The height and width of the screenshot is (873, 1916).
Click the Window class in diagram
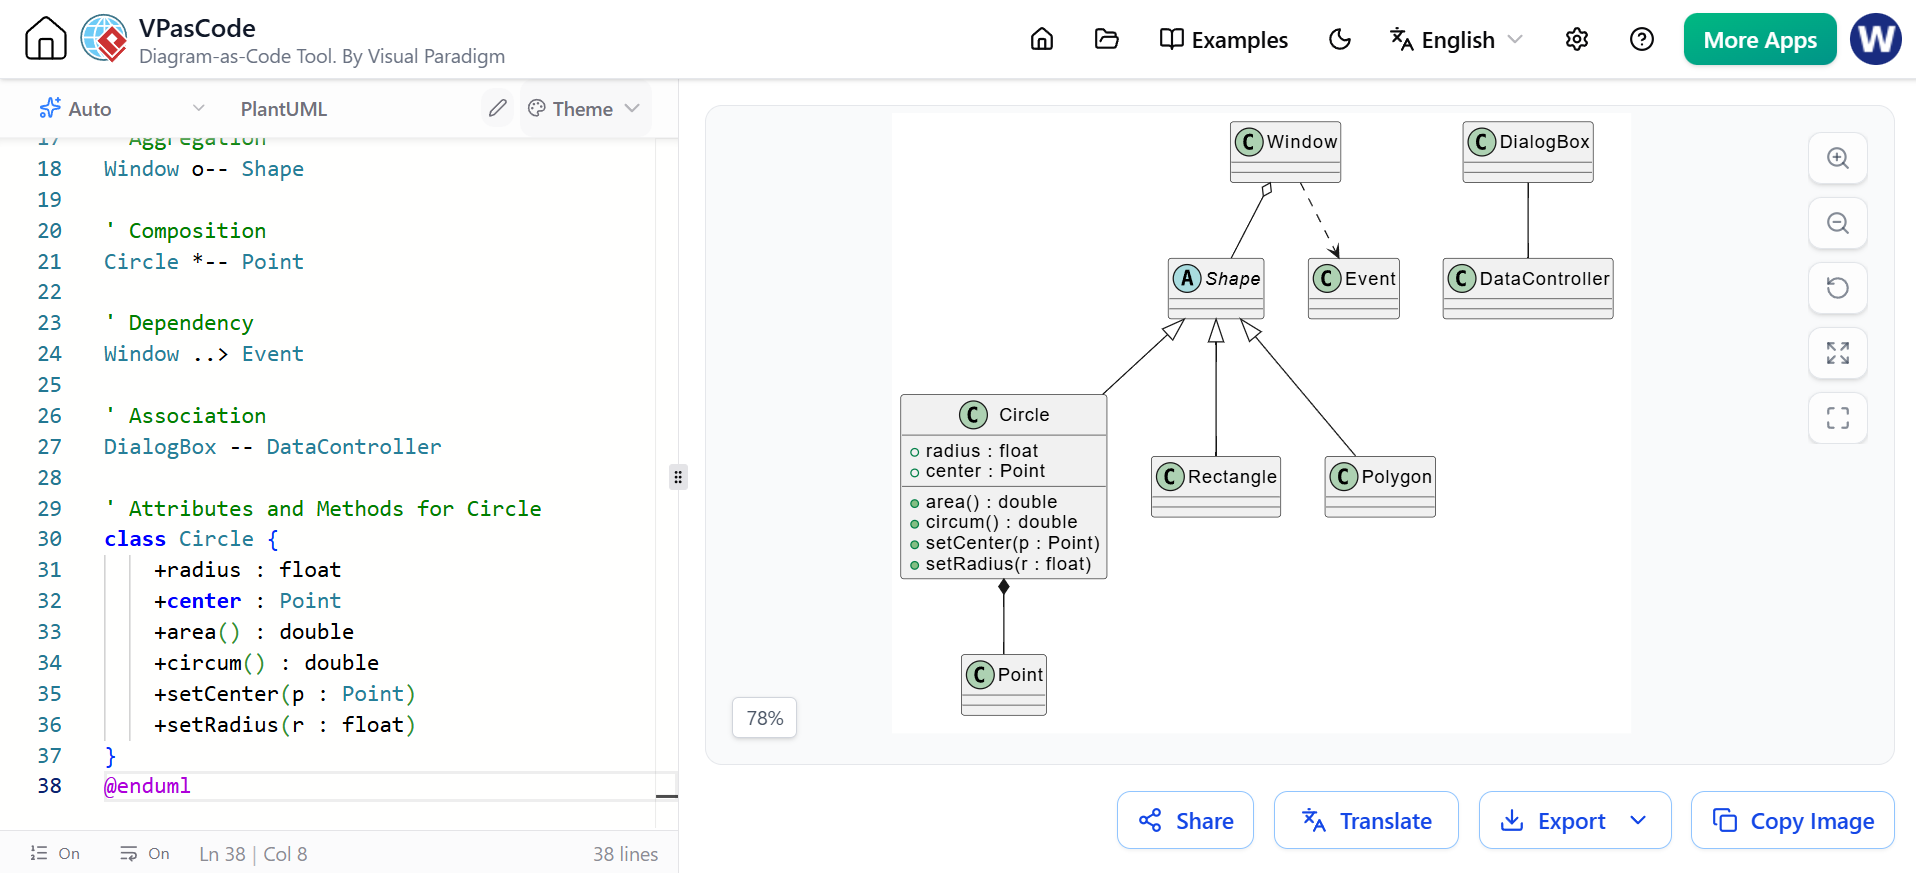tap(1285, 152)
